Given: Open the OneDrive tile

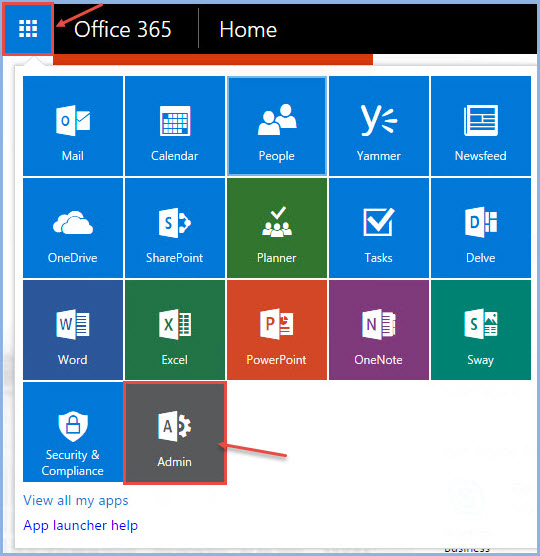Looking at the screenshot, I should (x=73, y=228).
